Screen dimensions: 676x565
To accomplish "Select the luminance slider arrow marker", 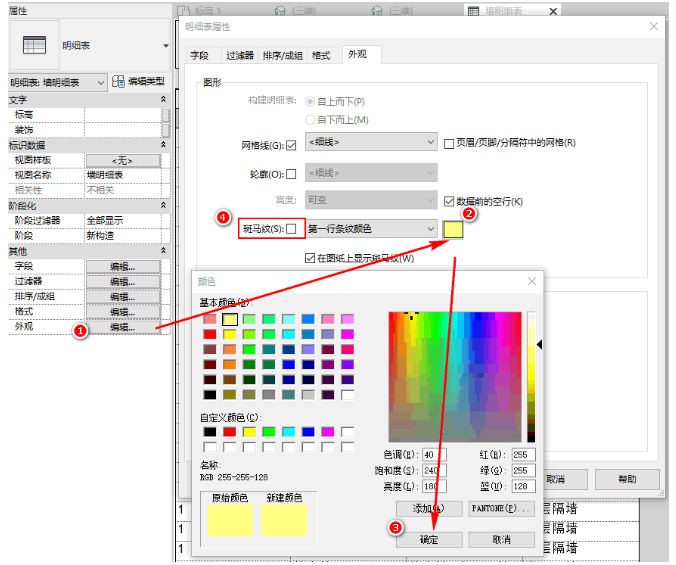I will click(539, 344).
